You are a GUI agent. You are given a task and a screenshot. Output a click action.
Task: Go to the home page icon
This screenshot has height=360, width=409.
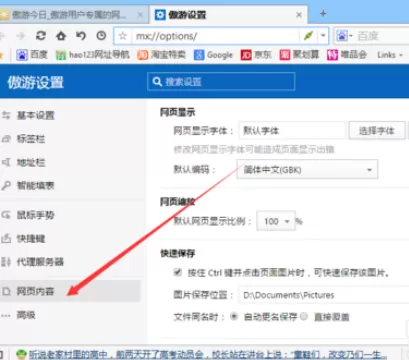pyautogui.click(x=61, y=36)
